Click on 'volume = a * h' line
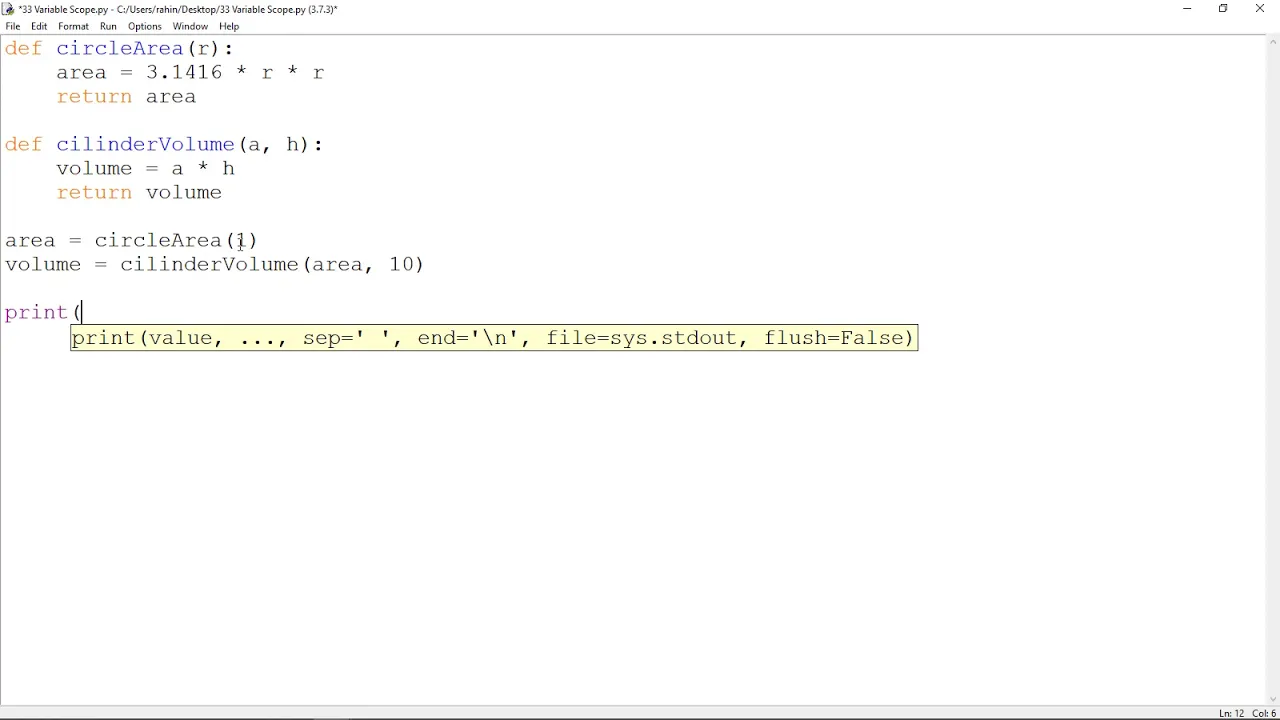The width and height of the screenshot is (1280, 720). [145, 168]
